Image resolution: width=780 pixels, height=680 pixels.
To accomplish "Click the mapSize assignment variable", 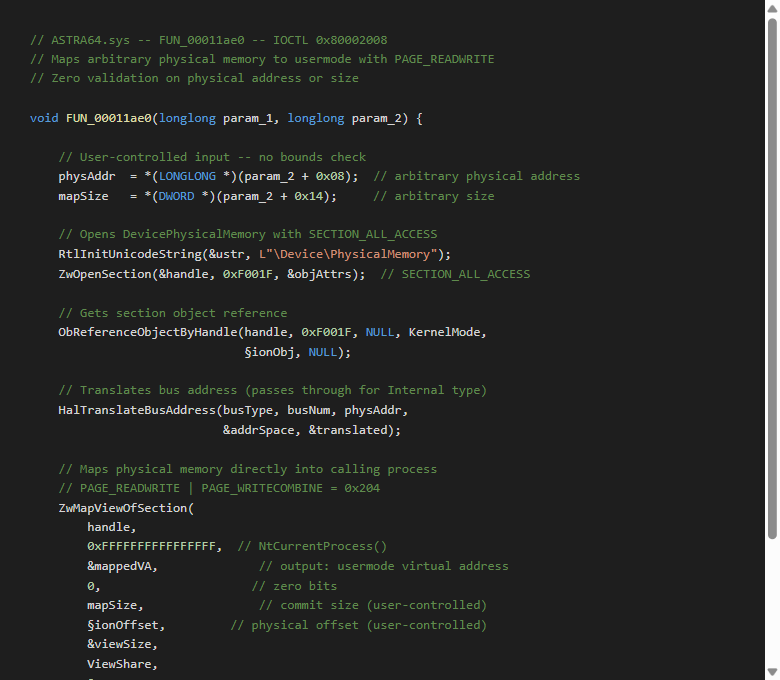I will pos(83,196).
